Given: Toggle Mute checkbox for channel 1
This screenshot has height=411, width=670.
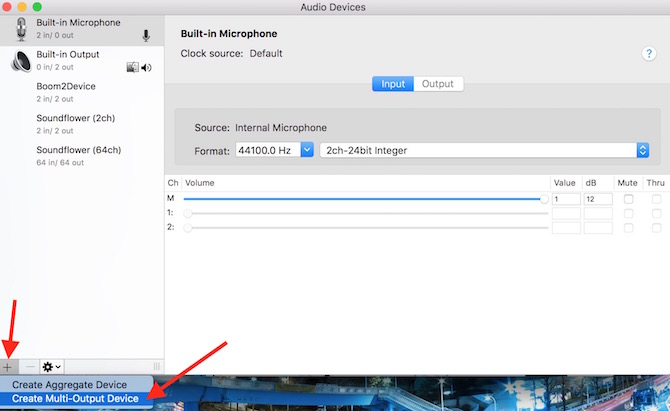Looking at the screenshot, I should 628,213.
